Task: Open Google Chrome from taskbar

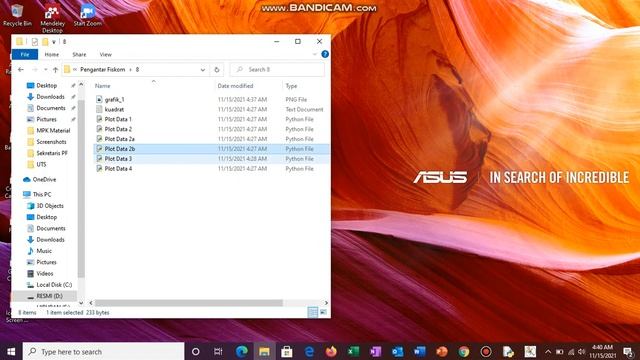Action: coord(464,351)
